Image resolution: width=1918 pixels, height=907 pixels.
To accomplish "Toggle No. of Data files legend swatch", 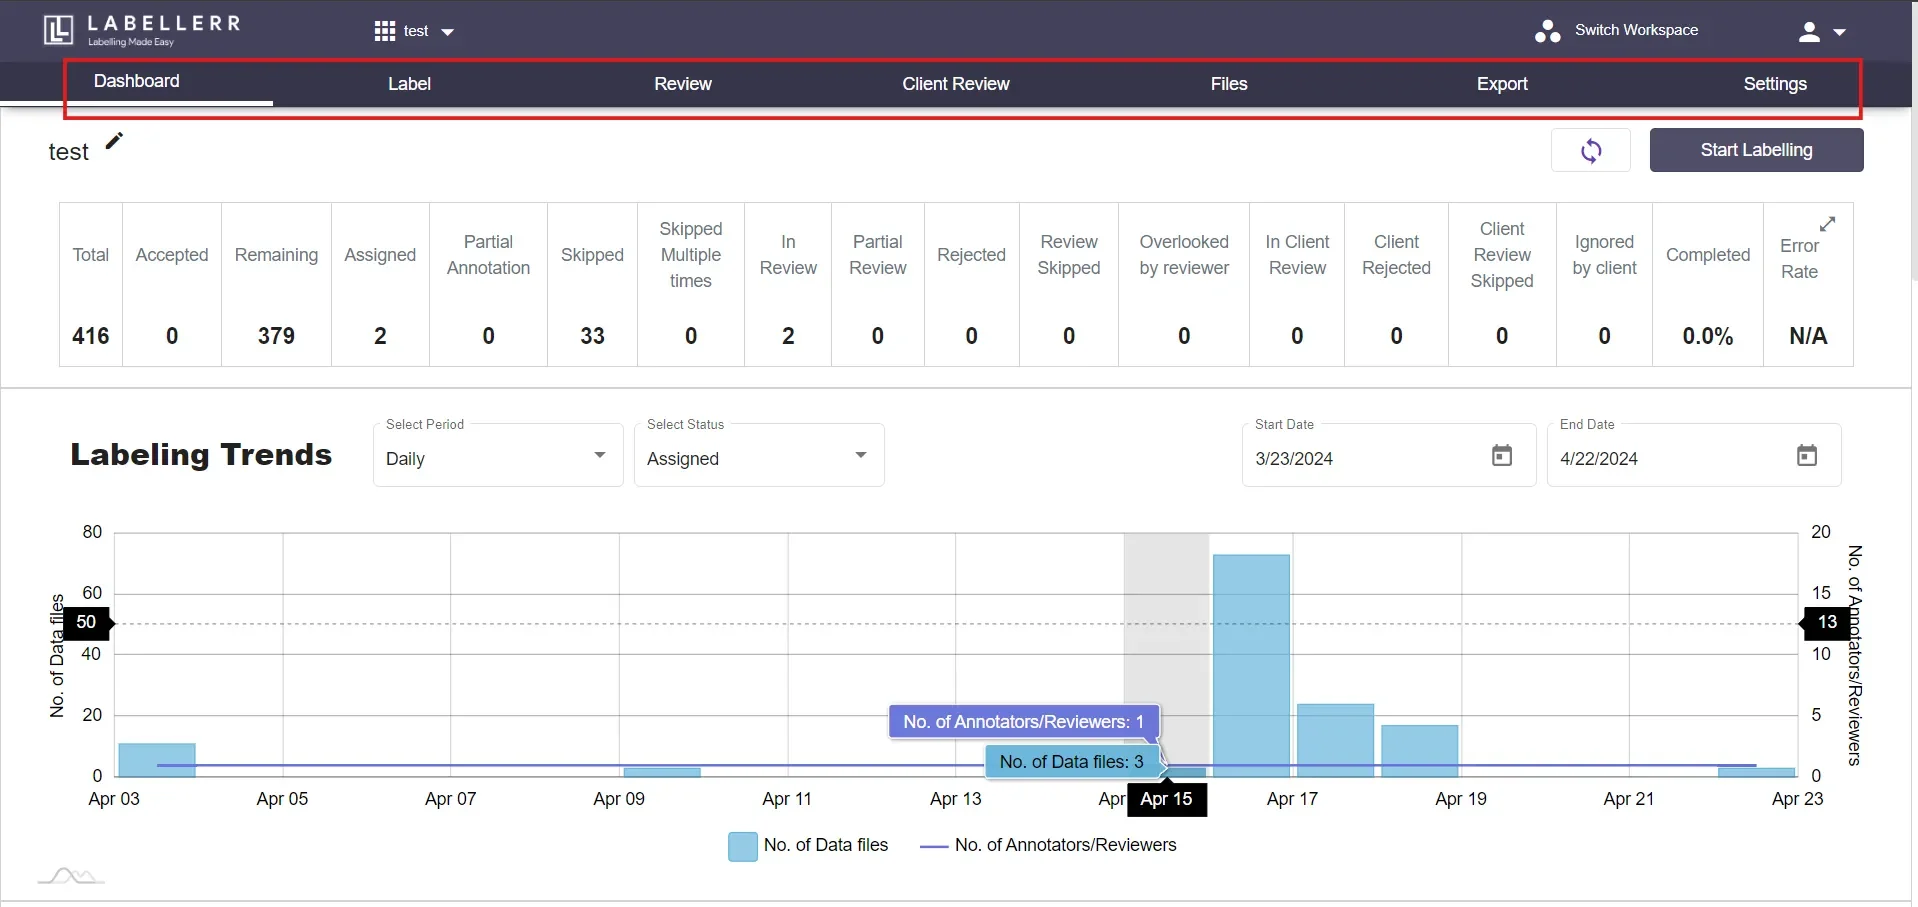I will click(x=743, y=847).
